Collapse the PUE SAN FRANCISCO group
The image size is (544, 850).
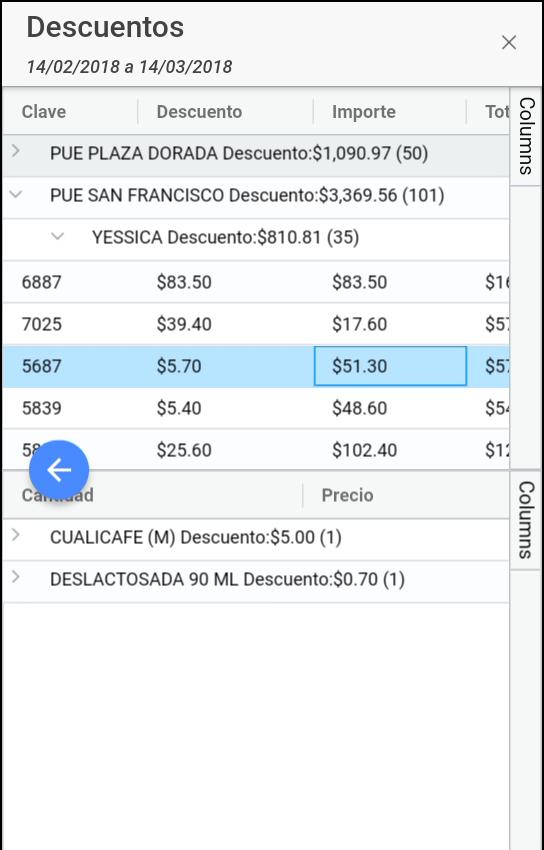[16, 194]
